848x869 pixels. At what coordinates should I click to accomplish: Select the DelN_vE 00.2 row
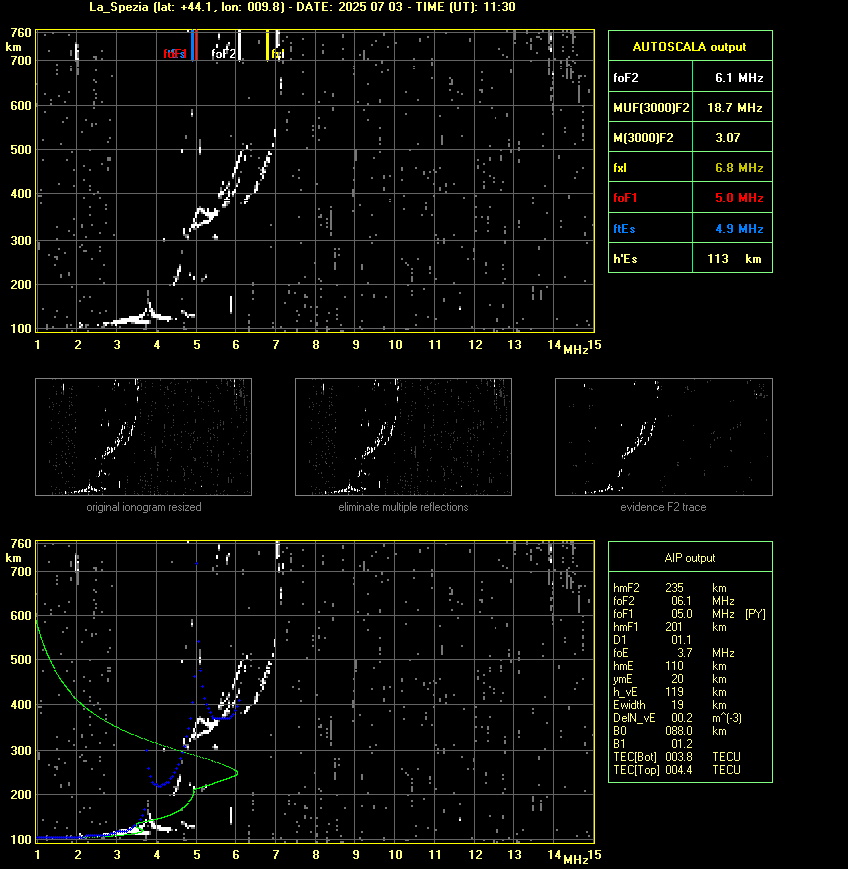[677, 718]
